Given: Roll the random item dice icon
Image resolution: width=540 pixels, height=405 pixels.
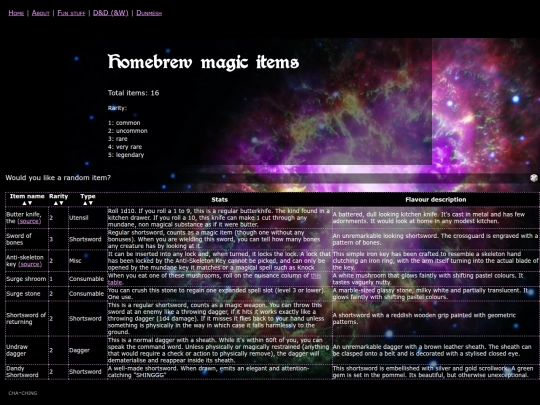Looking at the screenshot, I should [534, 178].
